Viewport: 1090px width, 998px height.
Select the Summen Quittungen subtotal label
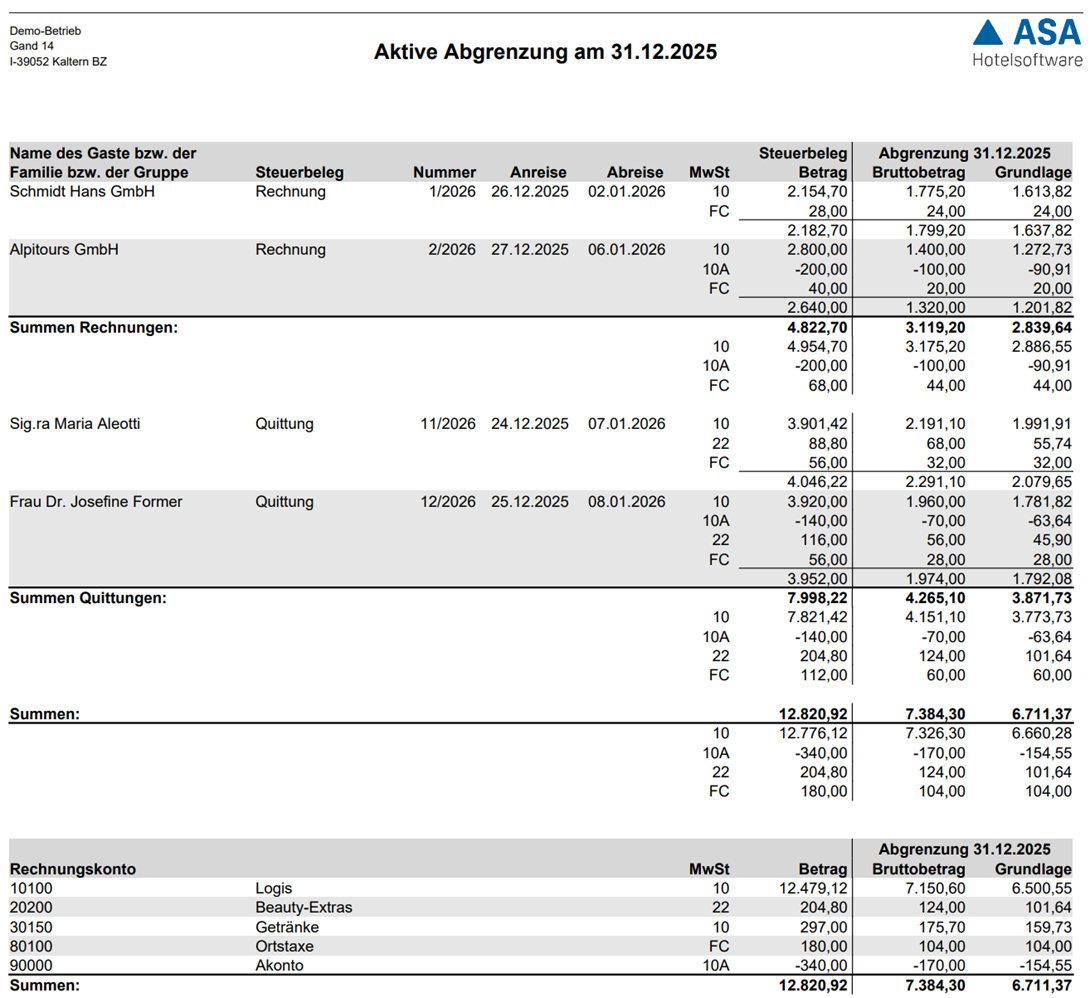click(x=88, y=598)
